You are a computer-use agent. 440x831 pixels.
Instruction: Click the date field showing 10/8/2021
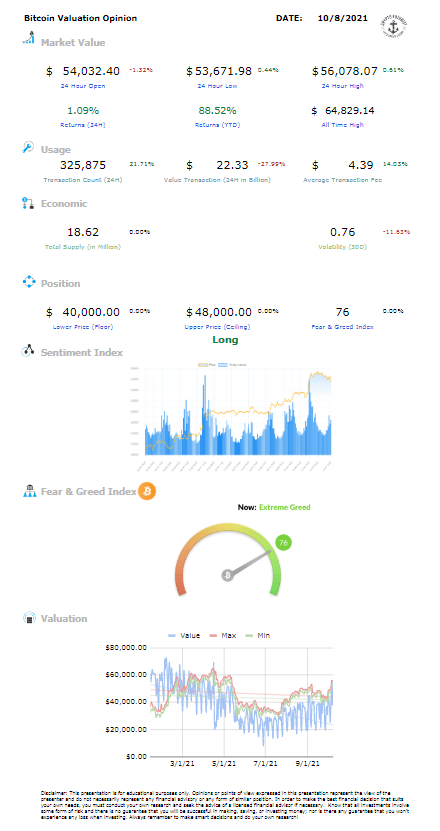tap(342, 18)
